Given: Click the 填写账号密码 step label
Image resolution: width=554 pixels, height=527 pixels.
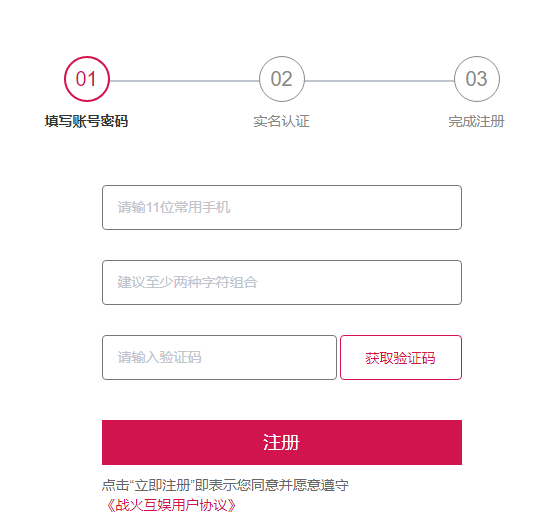Looking at the screenshot, I should [x=86, y=121].
